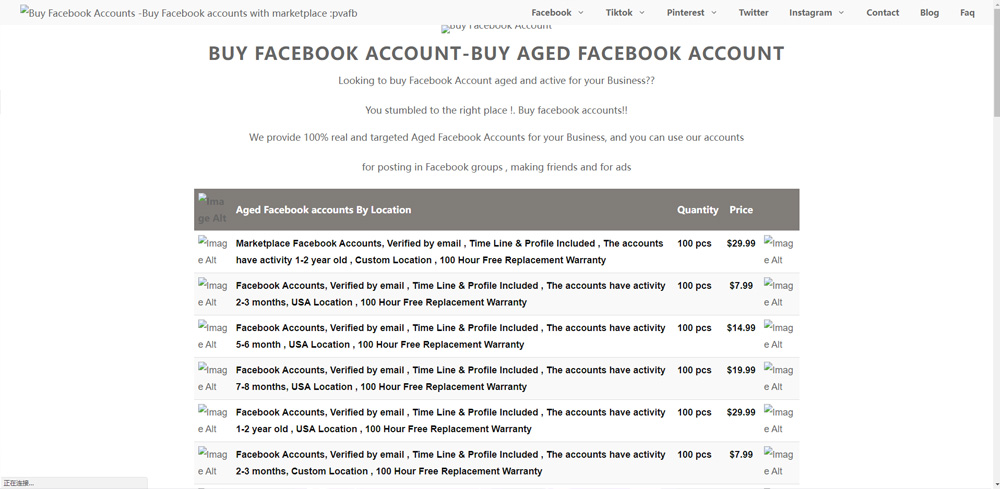Open the Pinterest dropdown menu

692,13
